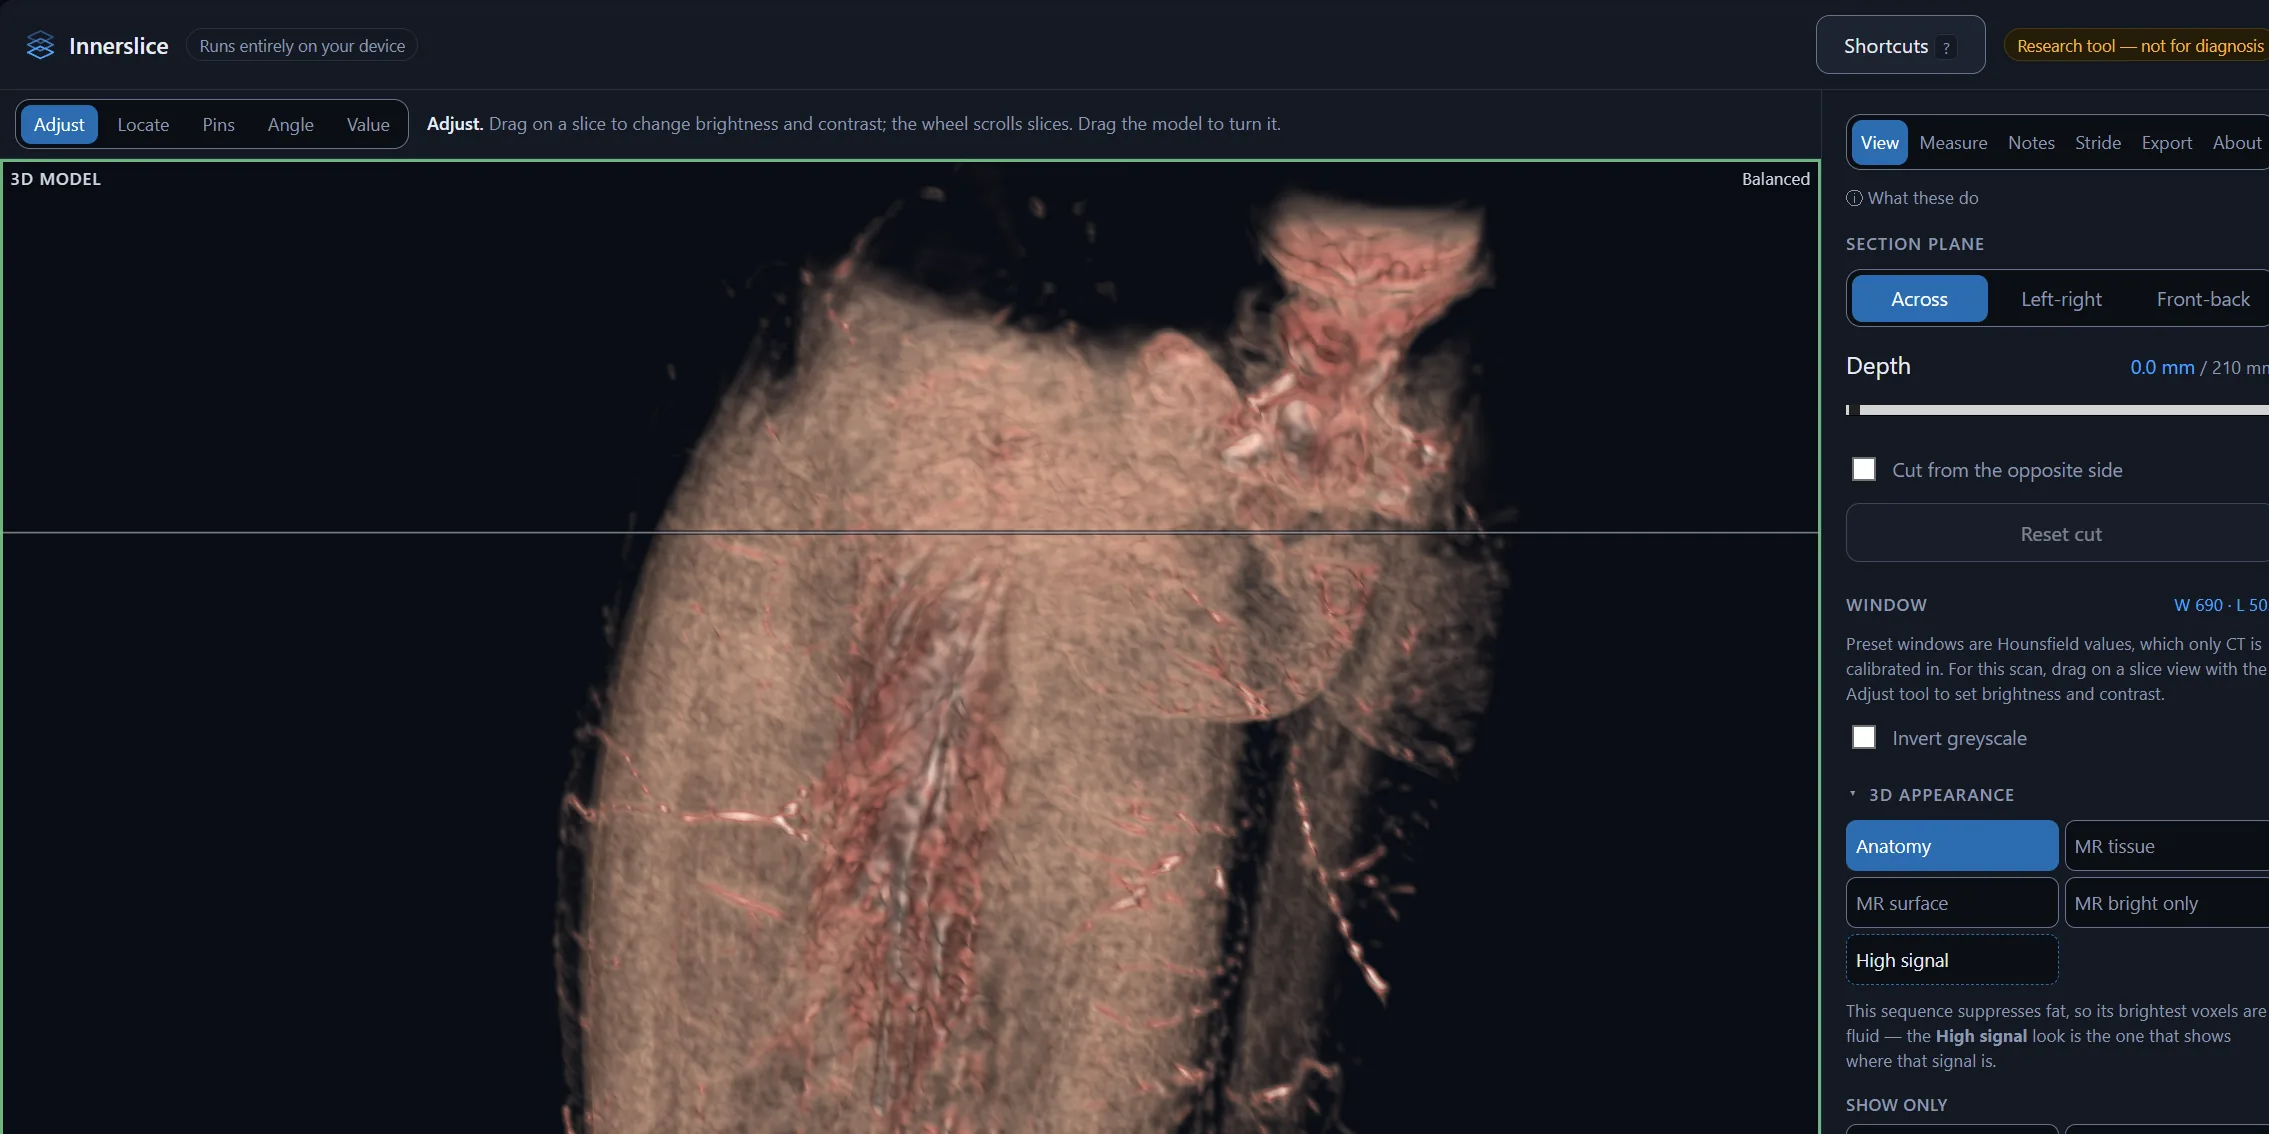Activate the Angle tool
This screenshot has width=2269, height=1134.
click(x=290, y=124)
